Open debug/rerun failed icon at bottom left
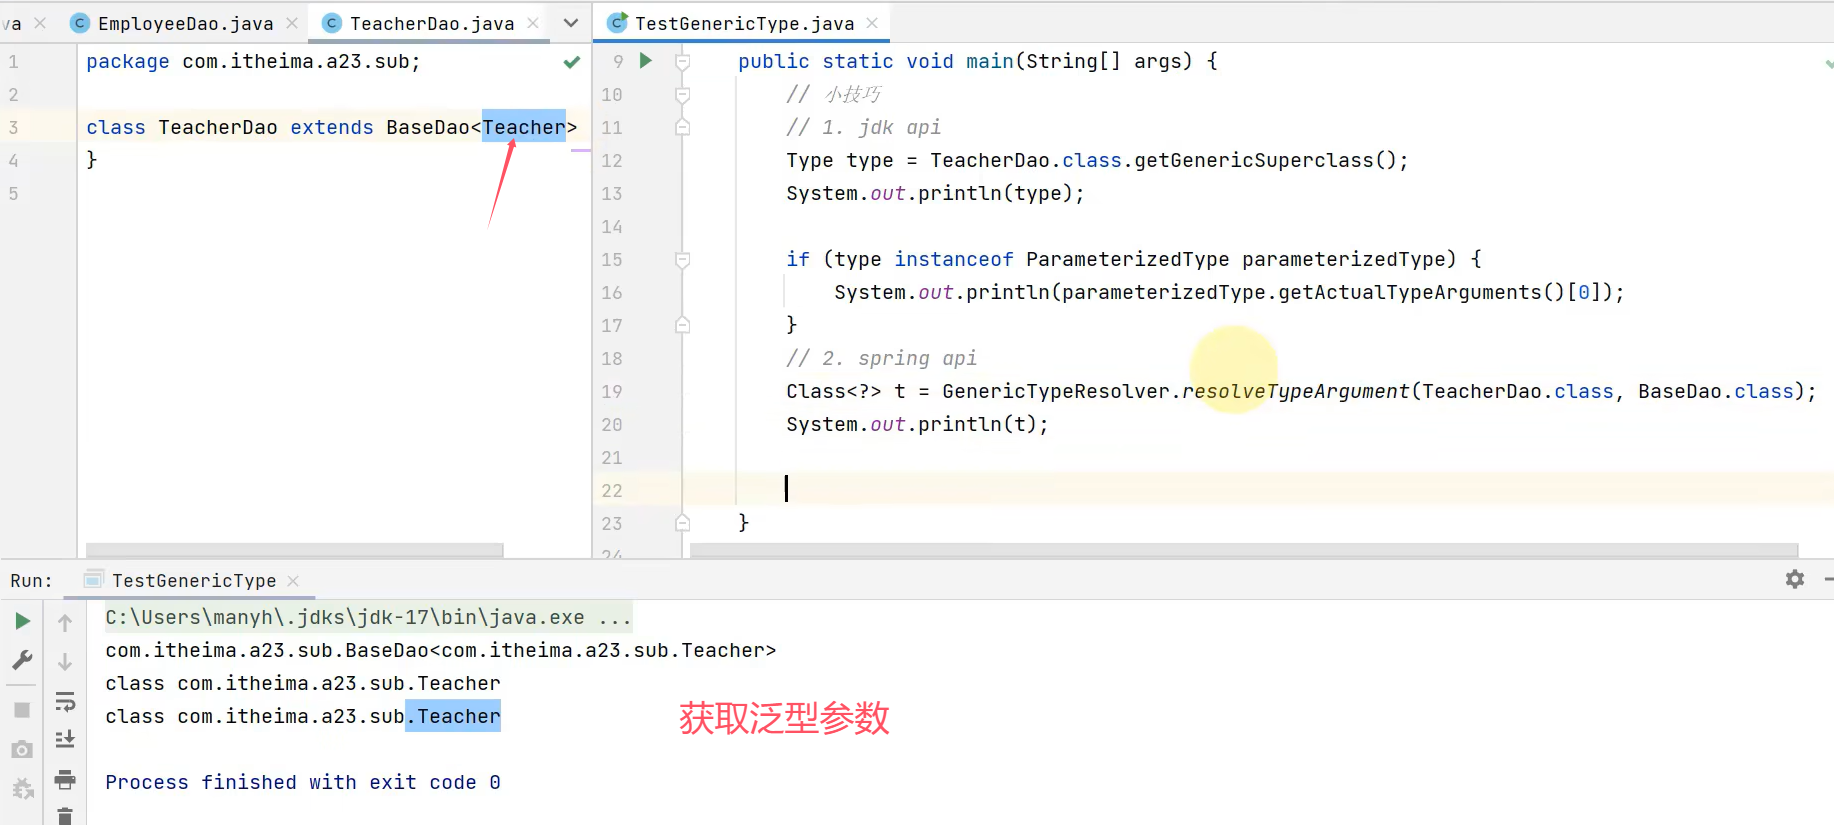Image resolution: width=1834 pixels, height=825 pixels. click(22, 789)
